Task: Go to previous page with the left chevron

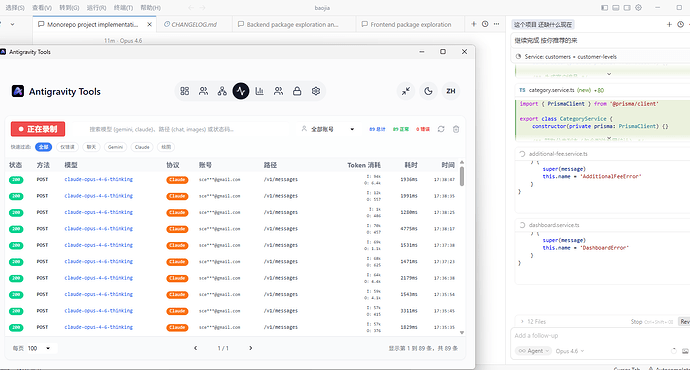Action: click(x=195, y=348)
